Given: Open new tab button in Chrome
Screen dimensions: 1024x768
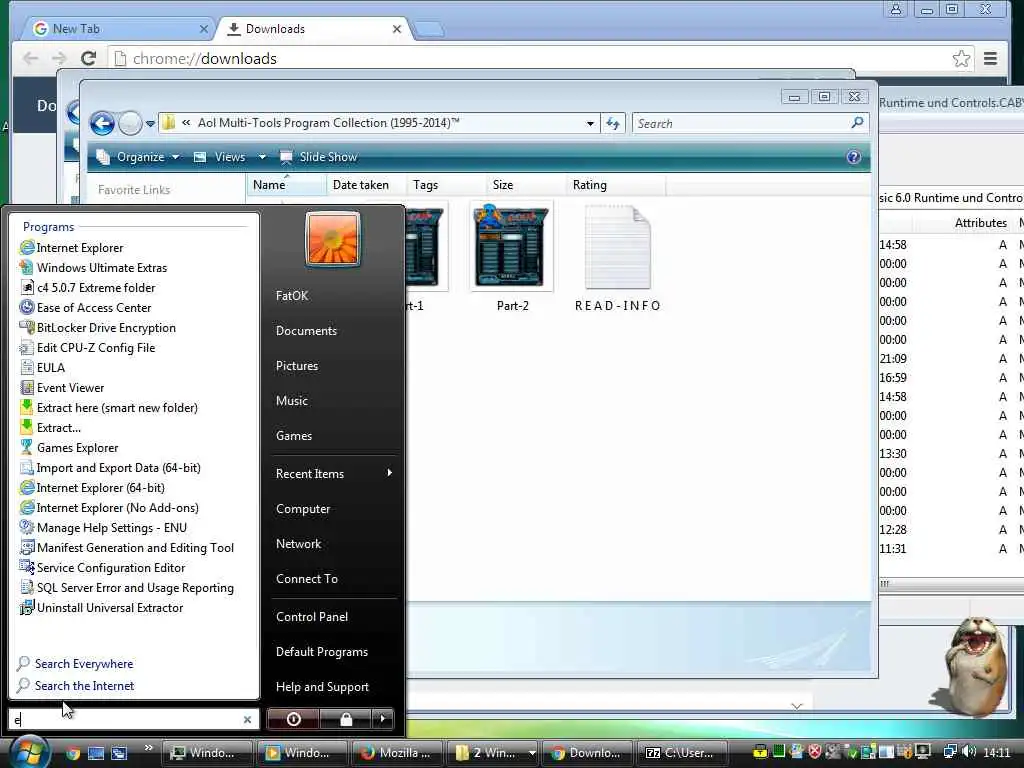Looking at the screenshot, I should click(x=429, y=29).
